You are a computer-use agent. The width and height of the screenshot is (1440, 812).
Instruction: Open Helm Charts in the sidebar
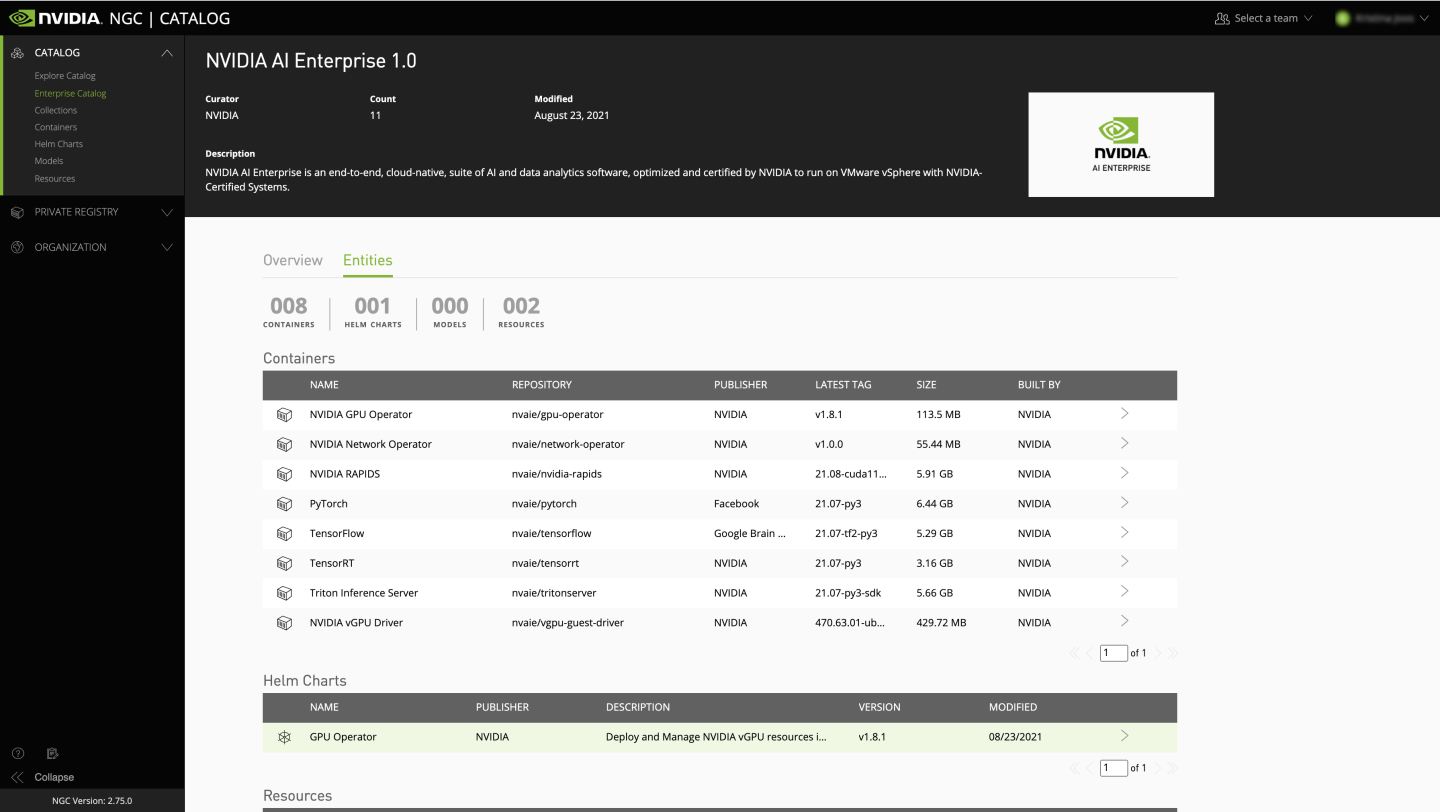58,144
